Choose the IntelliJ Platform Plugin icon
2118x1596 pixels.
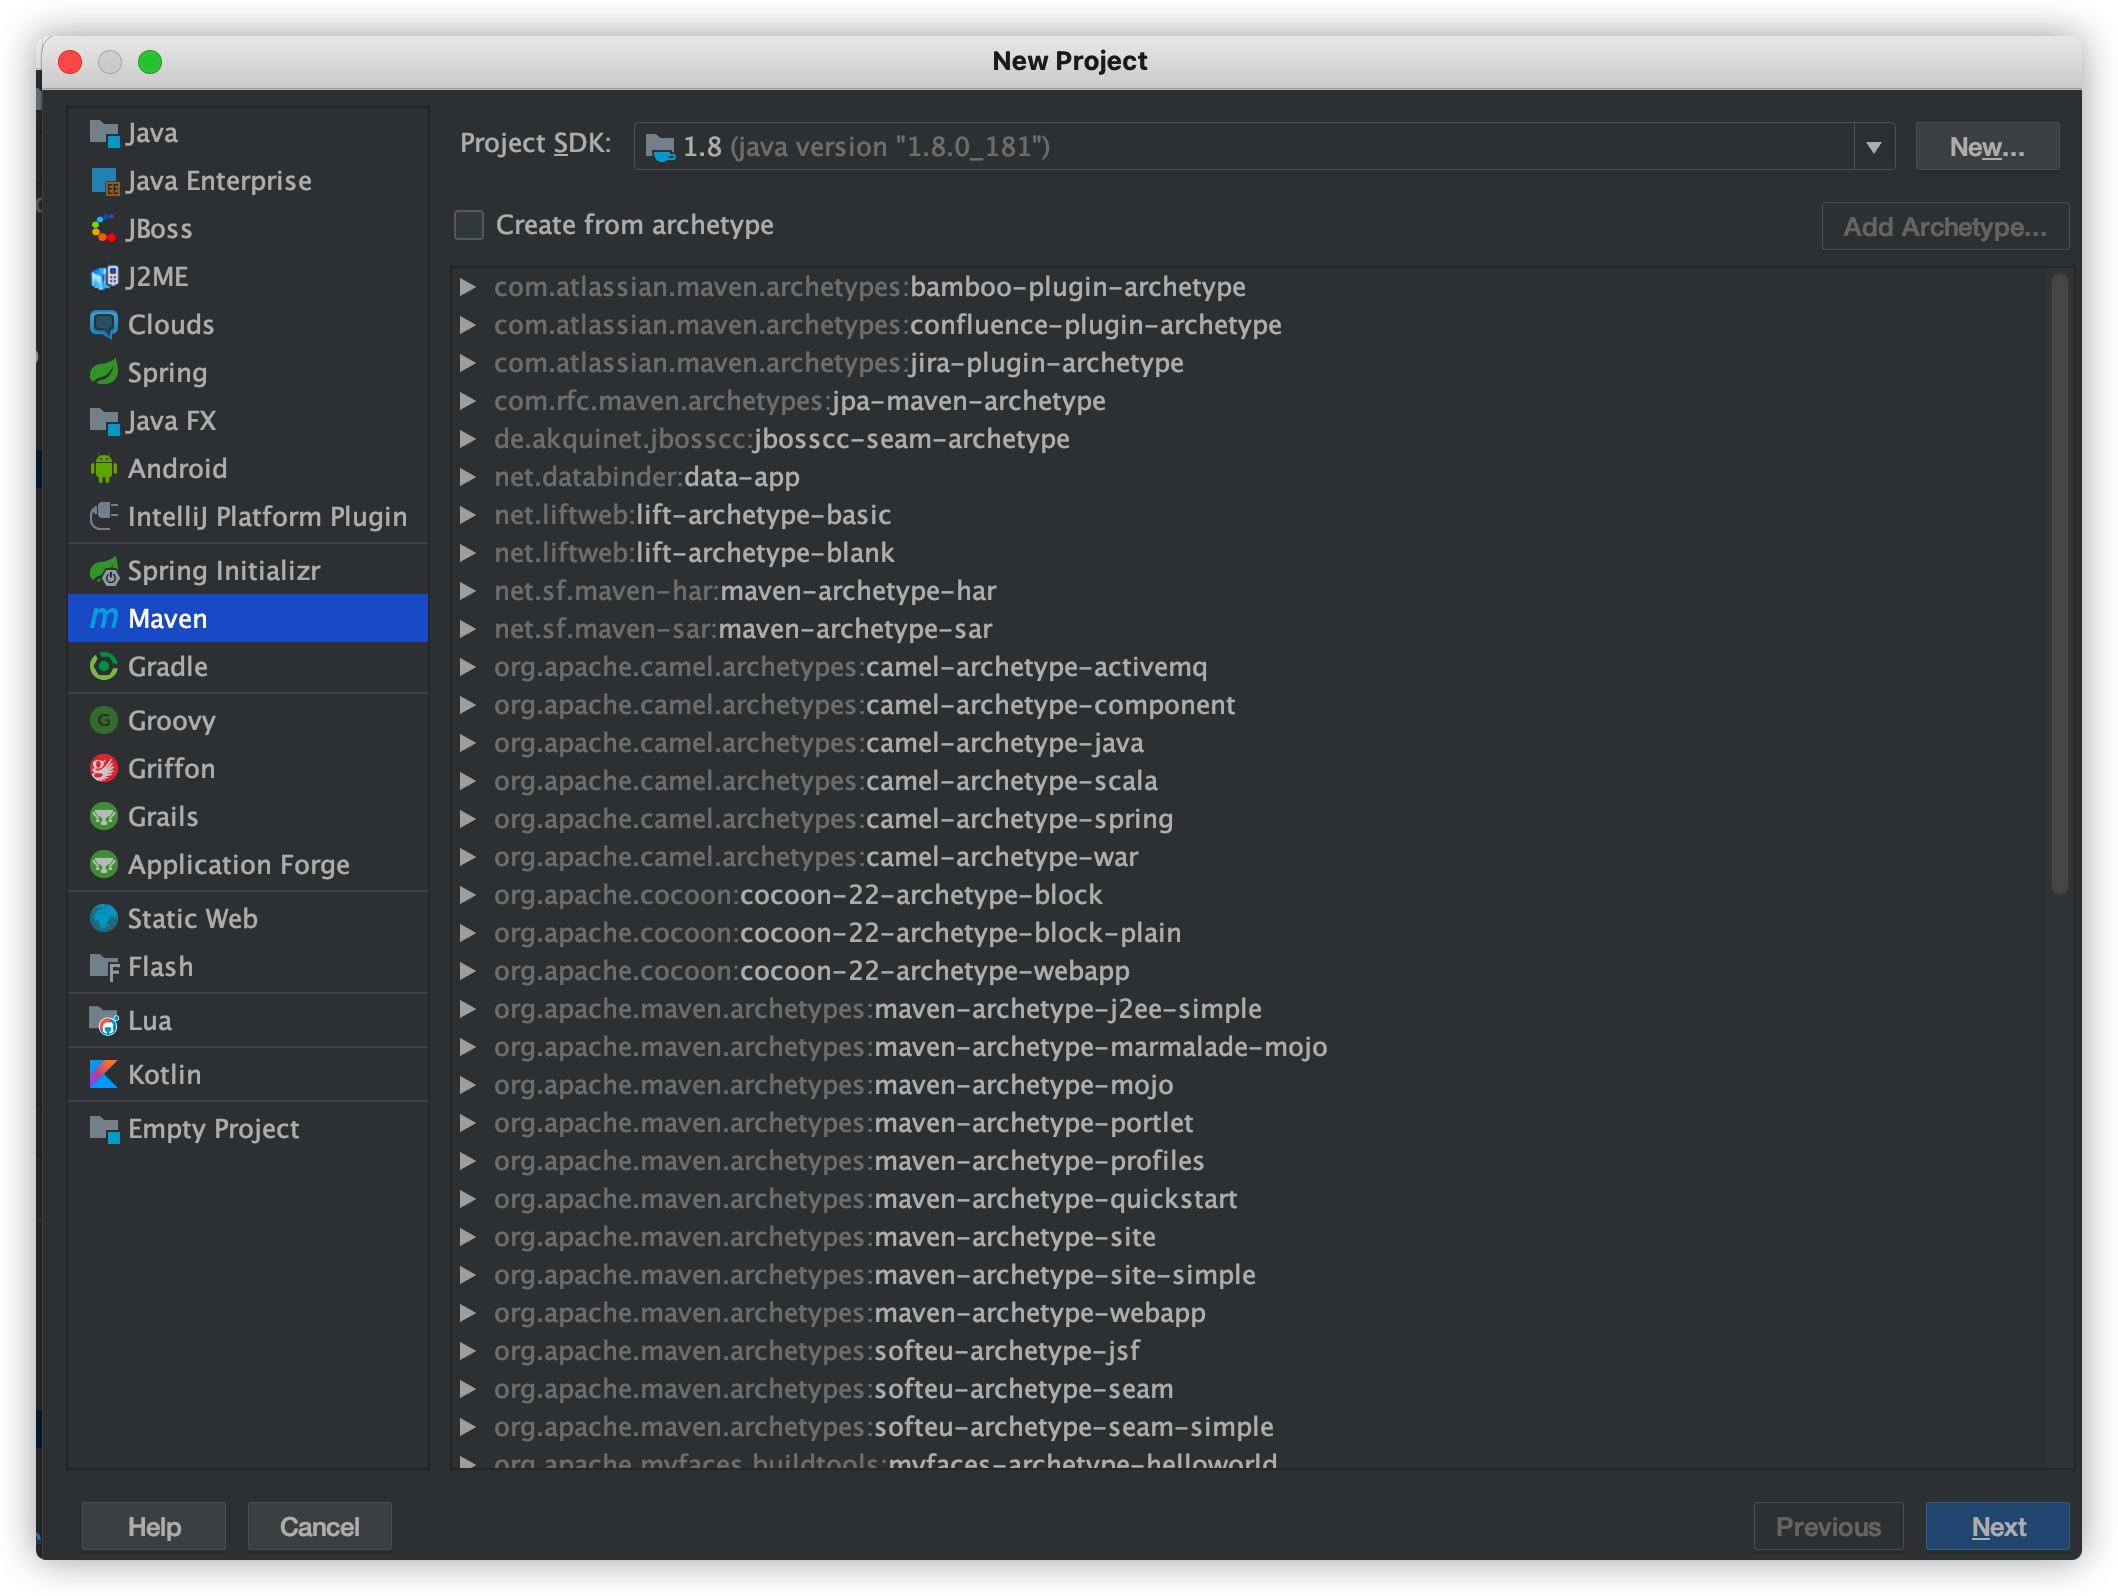click(104, 517)
